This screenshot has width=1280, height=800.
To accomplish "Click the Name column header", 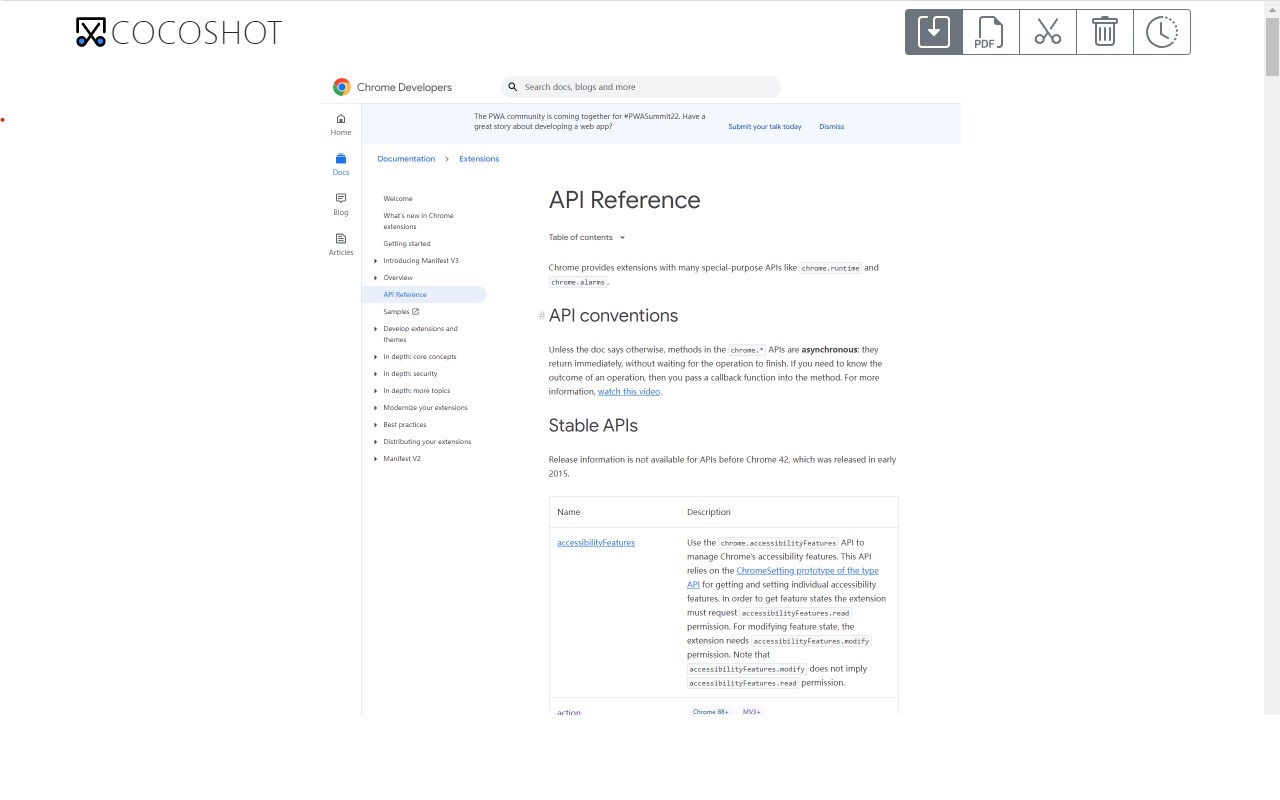I will click(569, 512).
